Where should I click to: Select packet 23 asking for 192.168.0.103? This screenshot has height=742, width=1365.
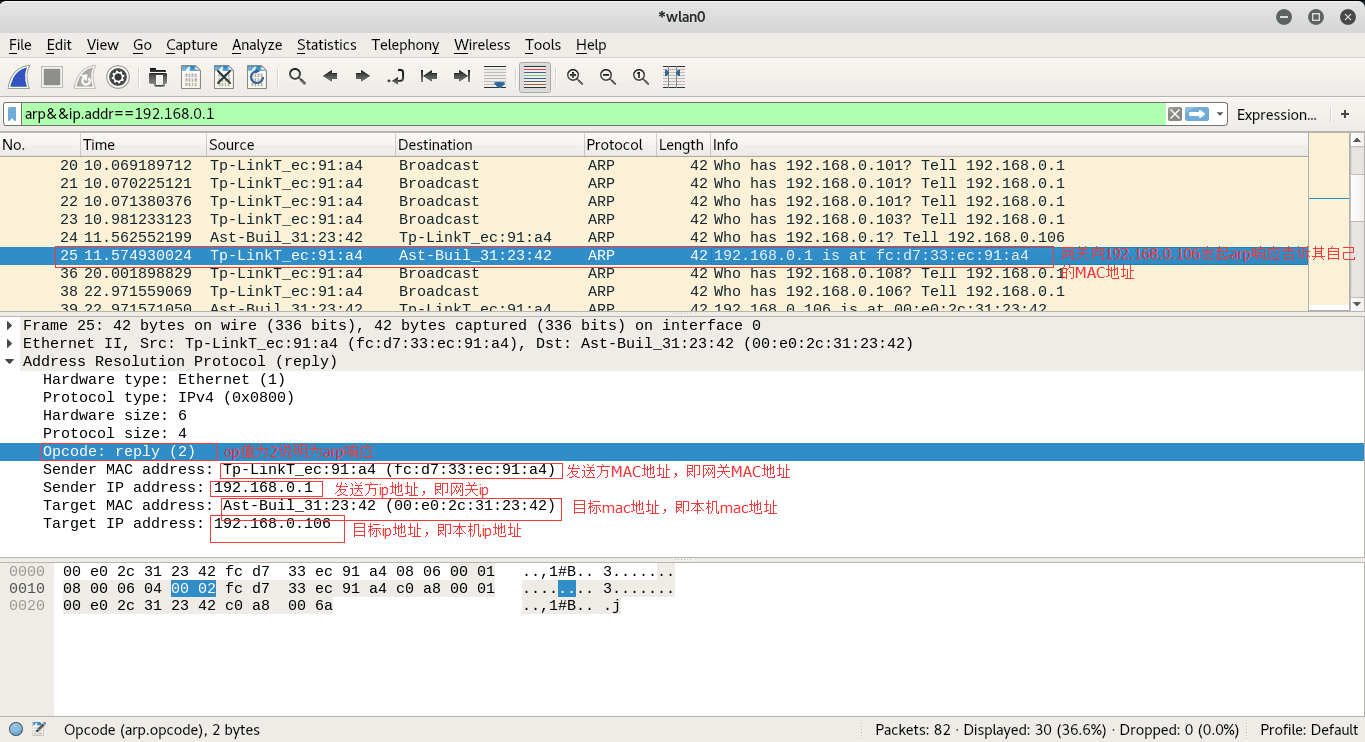654,219
